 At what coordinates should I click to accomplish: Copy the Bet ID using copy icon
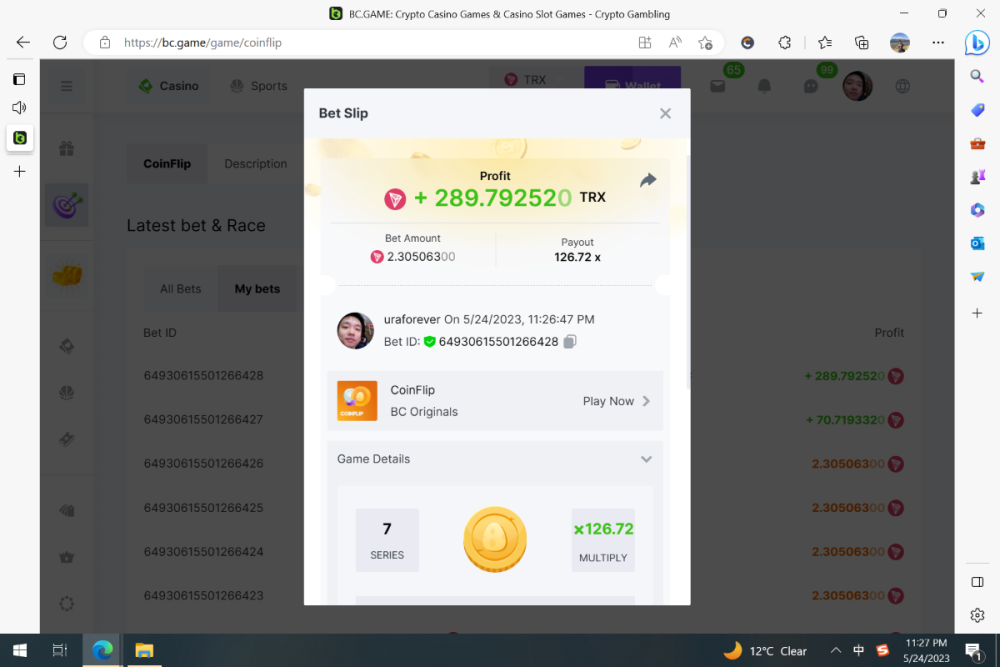pyautogui.click(x=570, y=342)
